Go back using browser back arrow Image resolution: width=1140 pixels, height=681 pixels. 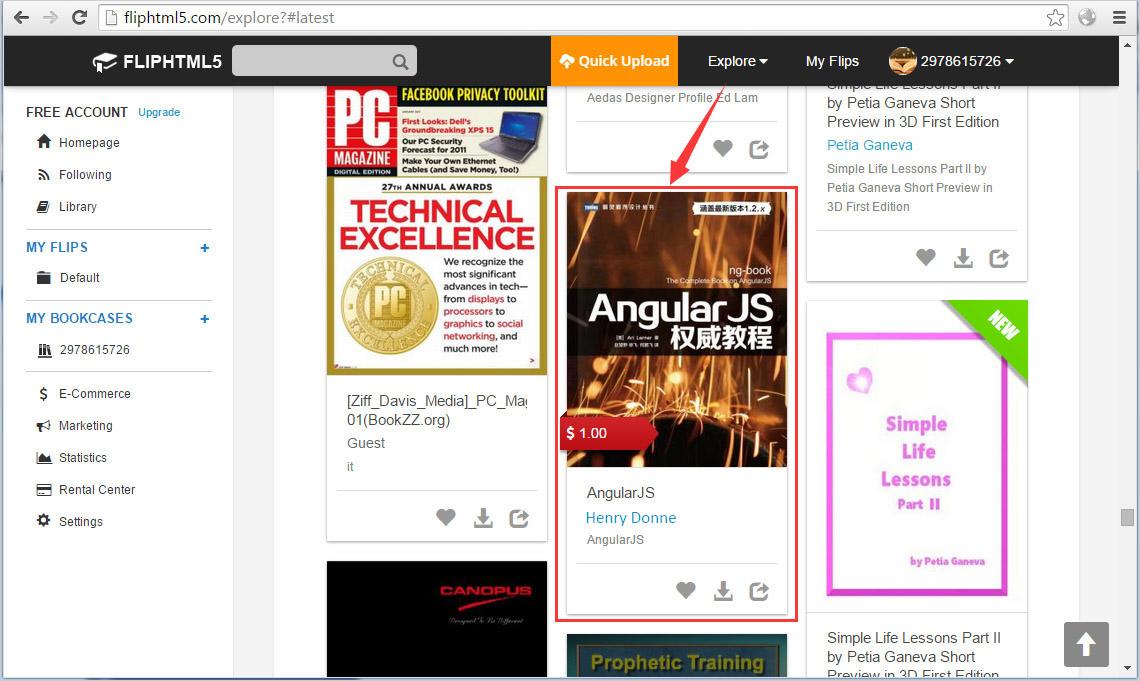(x=21, y=17)
